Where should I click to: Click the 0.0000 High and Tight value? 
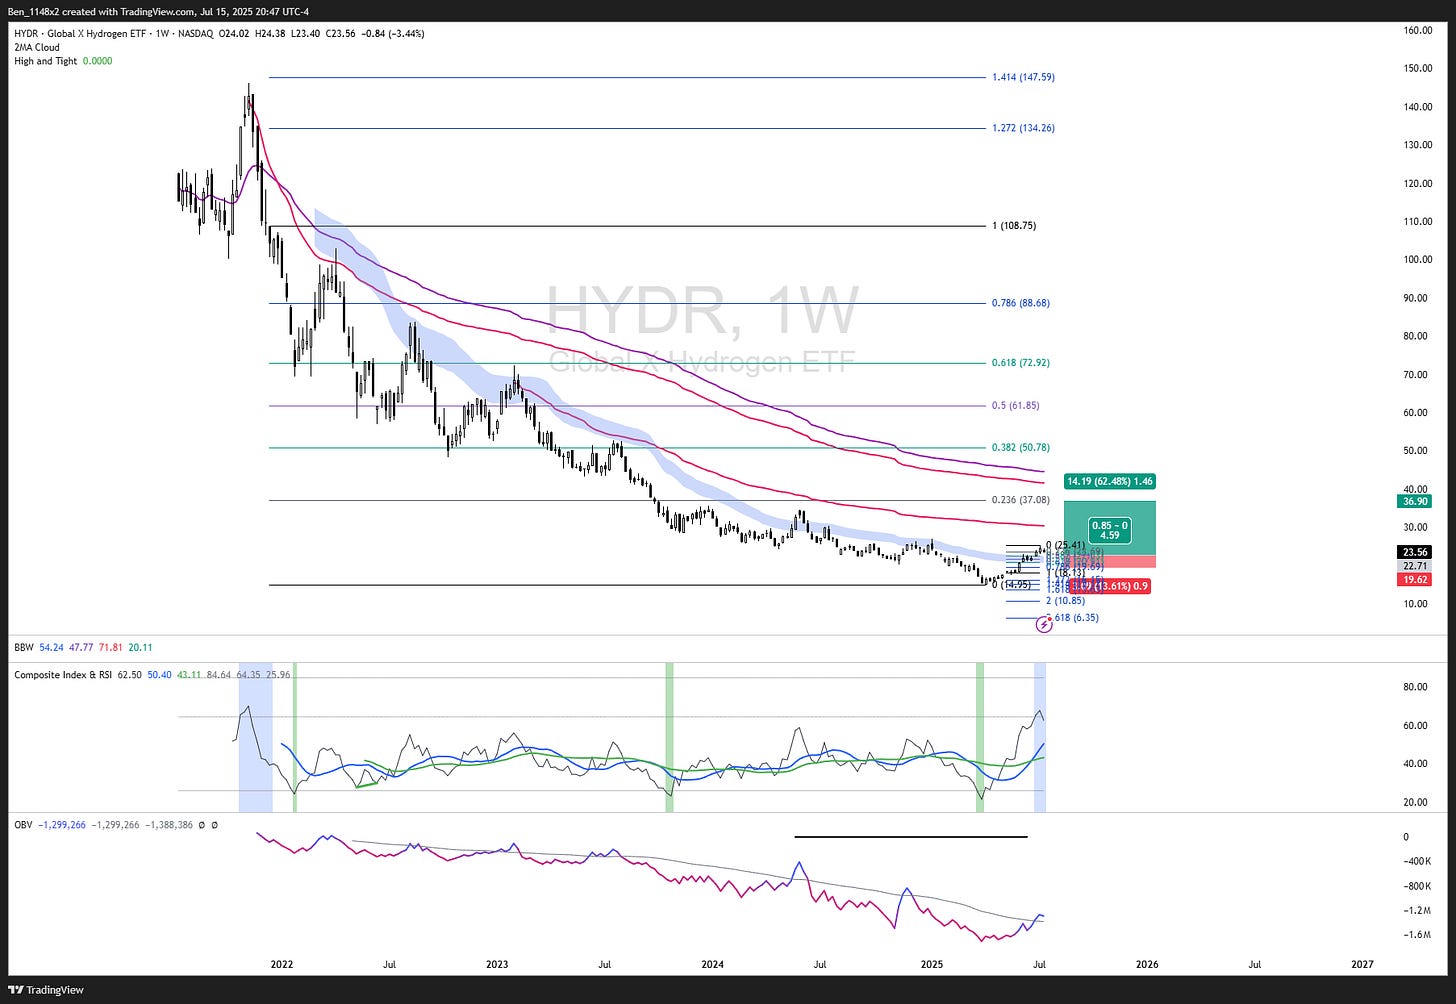(x=97, y=61)
